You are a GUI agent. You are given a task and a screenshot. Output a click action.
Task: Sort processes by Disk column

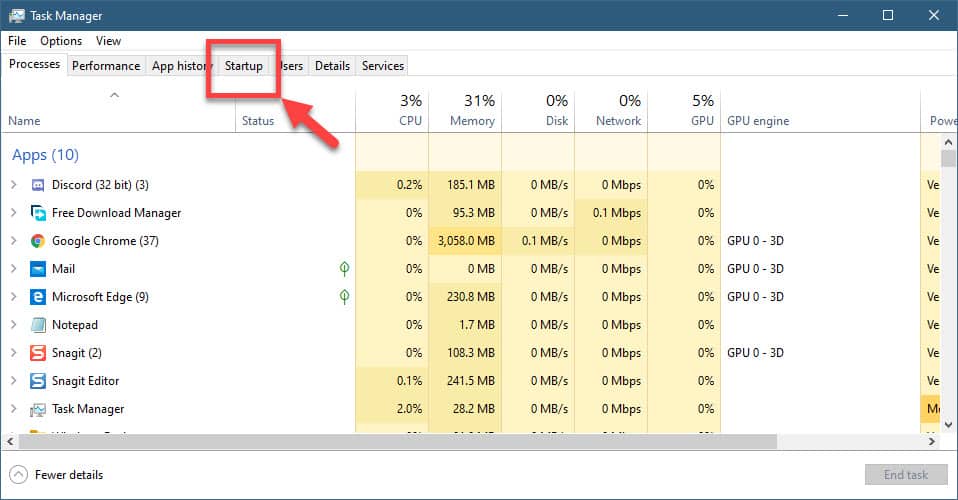pyautogui.click(x=538, y=111)
